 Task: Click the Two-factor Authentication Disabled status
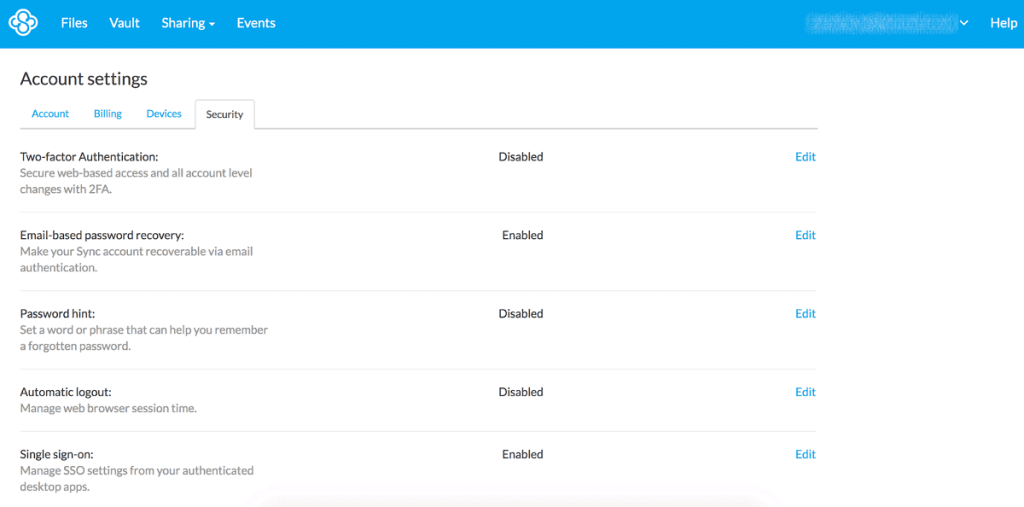point(521,157)
